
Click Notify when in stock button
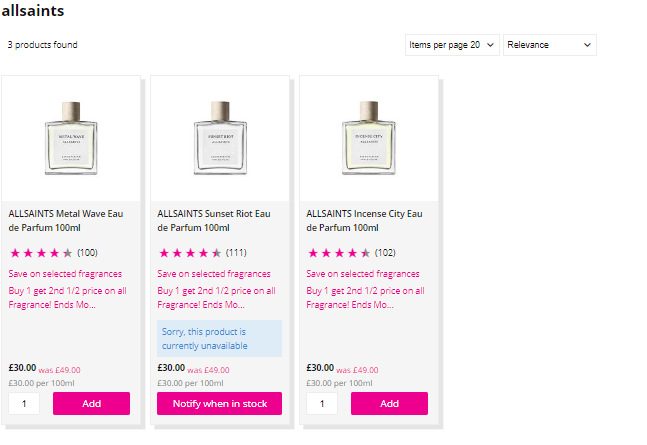point(219,403)
